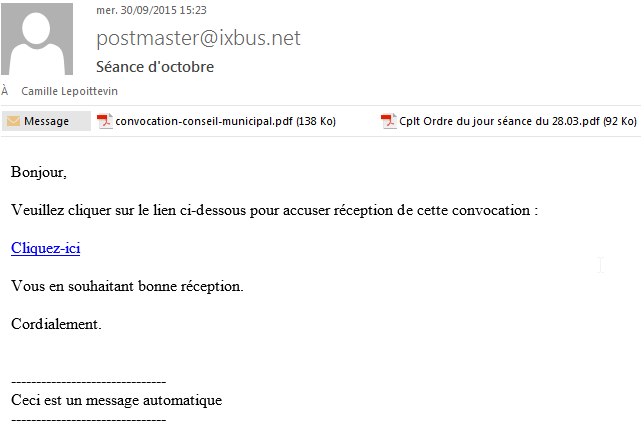Click the Cordialement closing line
641x425 pixels.
[56, 324]
